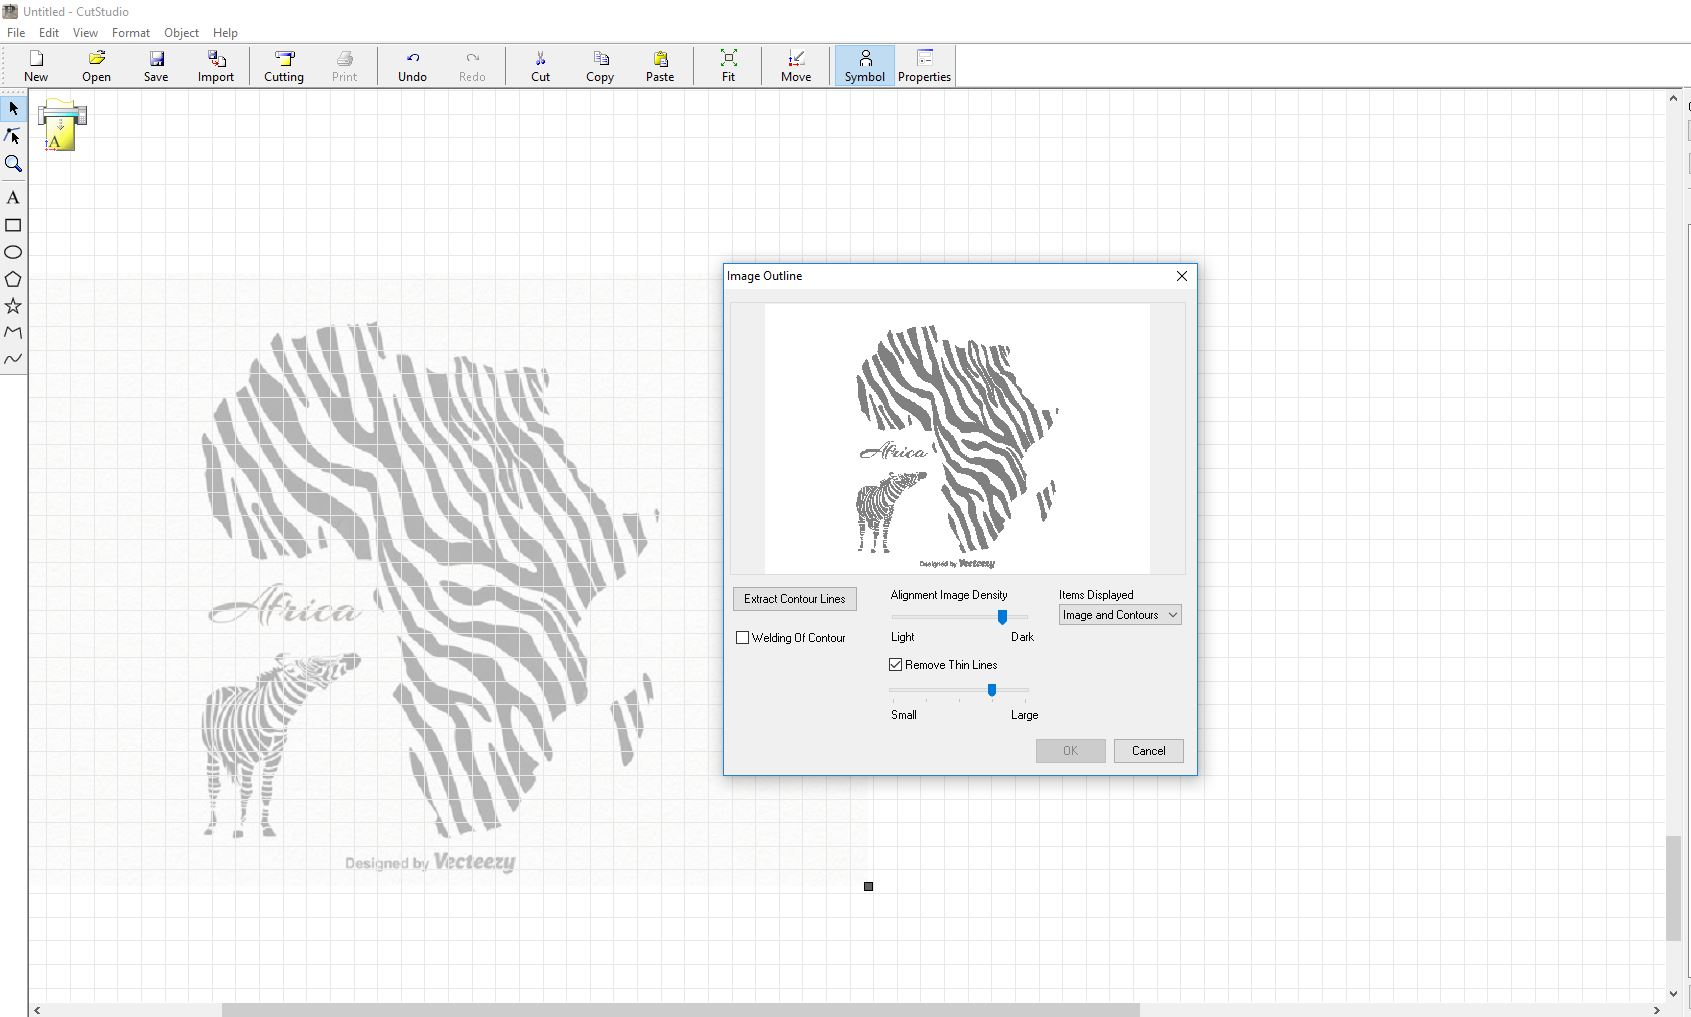Click the horizontal scrollbar left arrow
This screenshot has width=1691, height=1017.
[x=38, y=1010]
